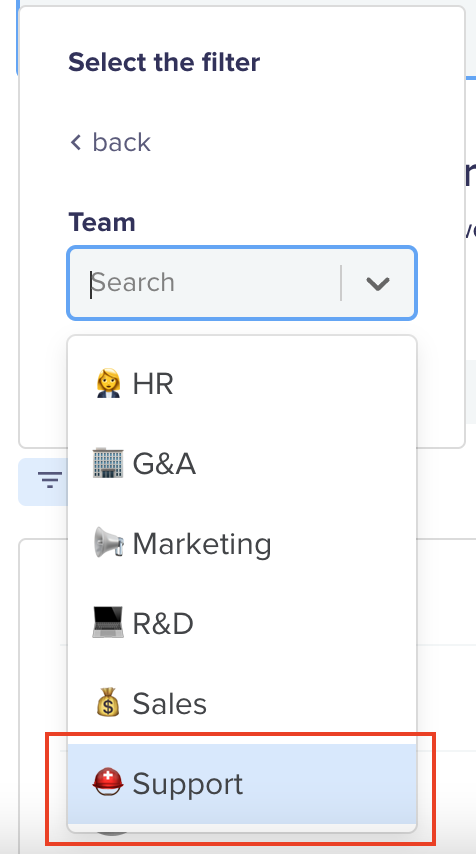Go back using the 'back' link
Viewport: 476px width, 854px height.
coord(111,143)
